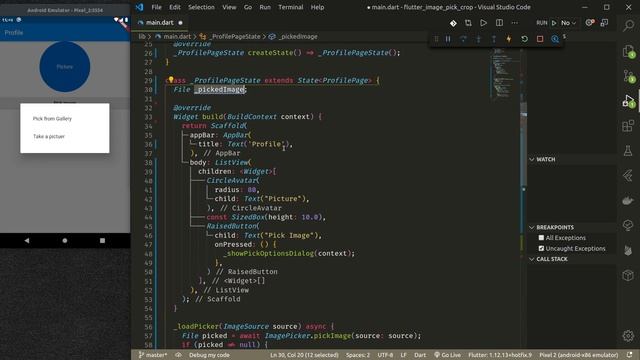Open the View menu
This screenshot has height=360, width=640.
pos(229,7)
